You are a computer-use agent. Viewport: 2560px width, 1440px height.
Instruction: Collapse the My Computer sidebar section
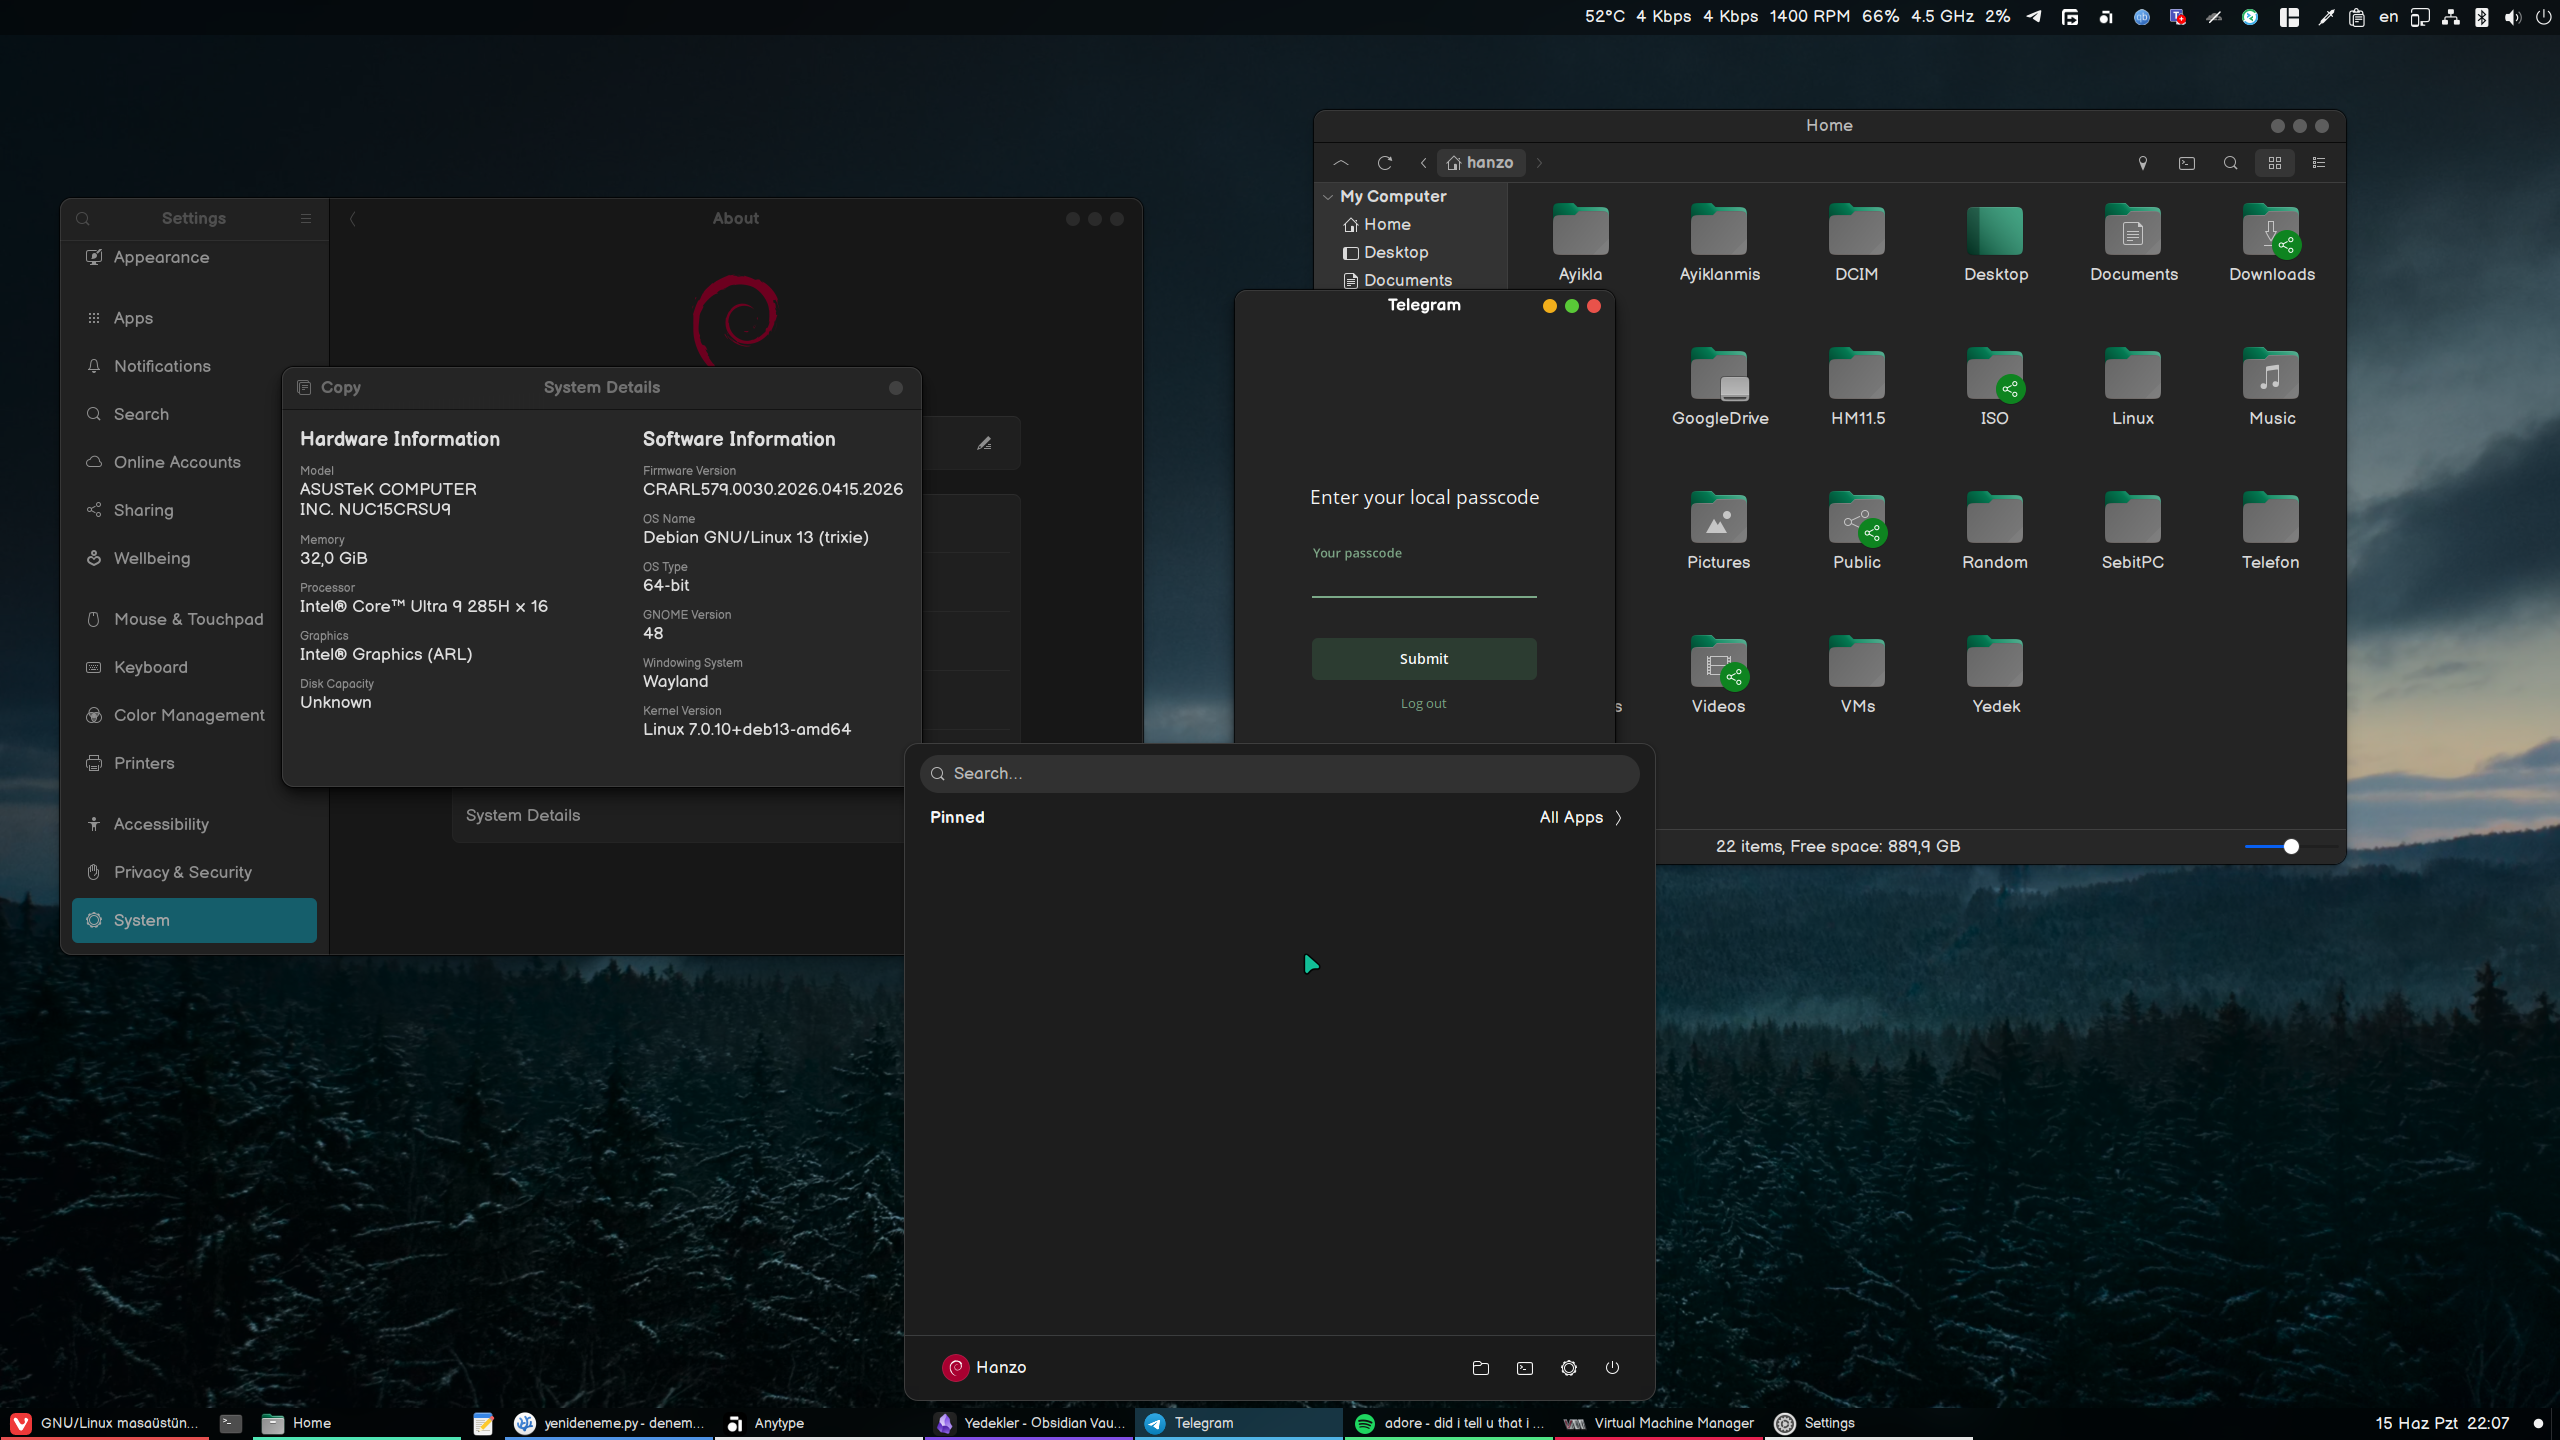[1328, 197]
